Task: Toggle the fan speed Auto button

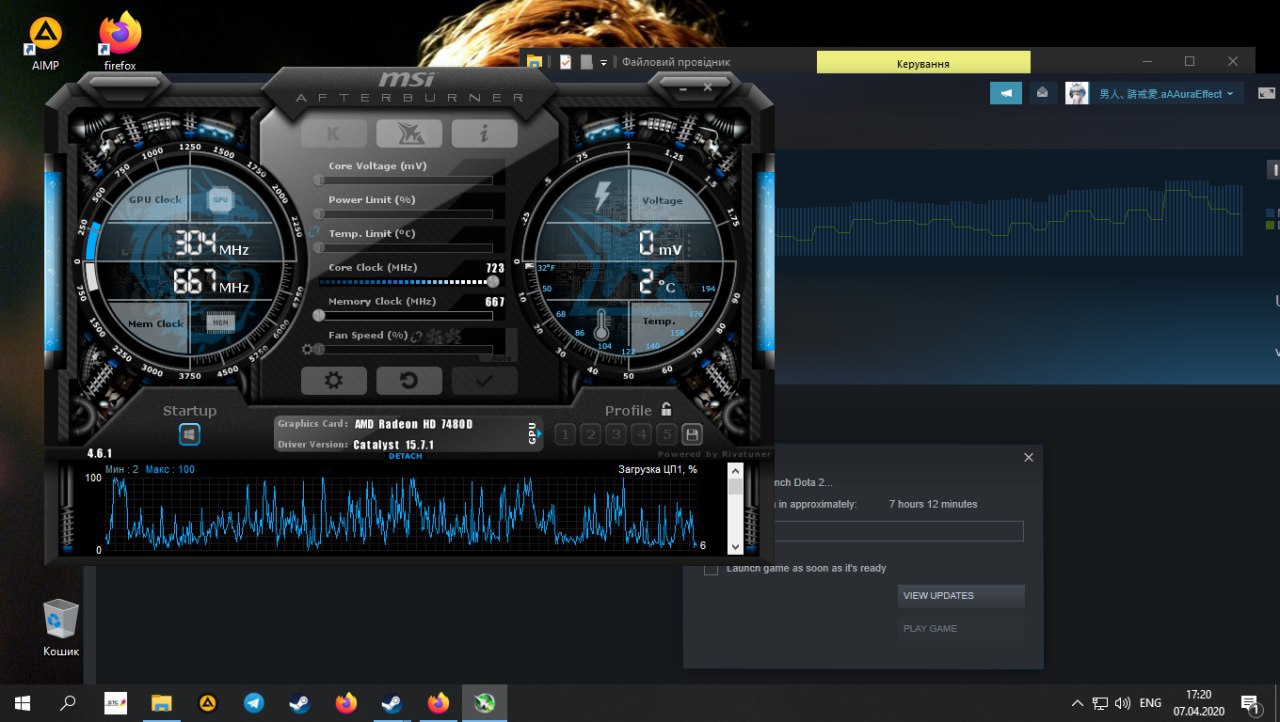Action: pyautogui.click(x=503, y=357)
